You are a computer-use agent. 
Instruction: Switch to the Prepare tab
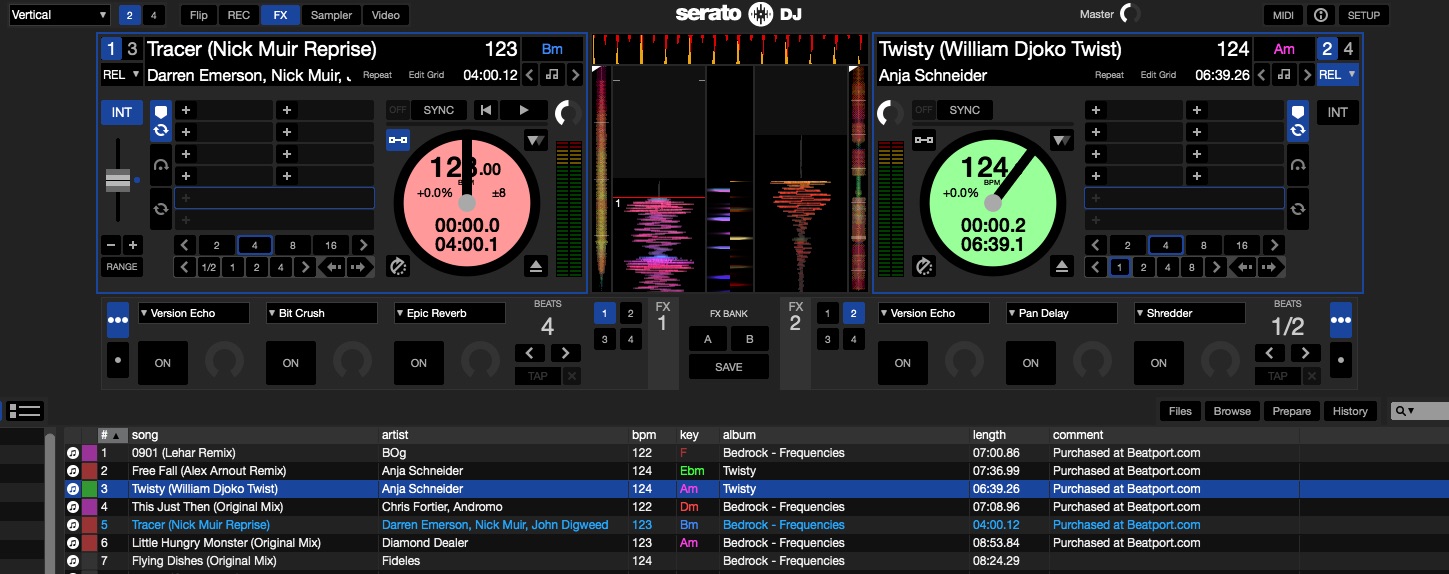[x=1291, y=411]
